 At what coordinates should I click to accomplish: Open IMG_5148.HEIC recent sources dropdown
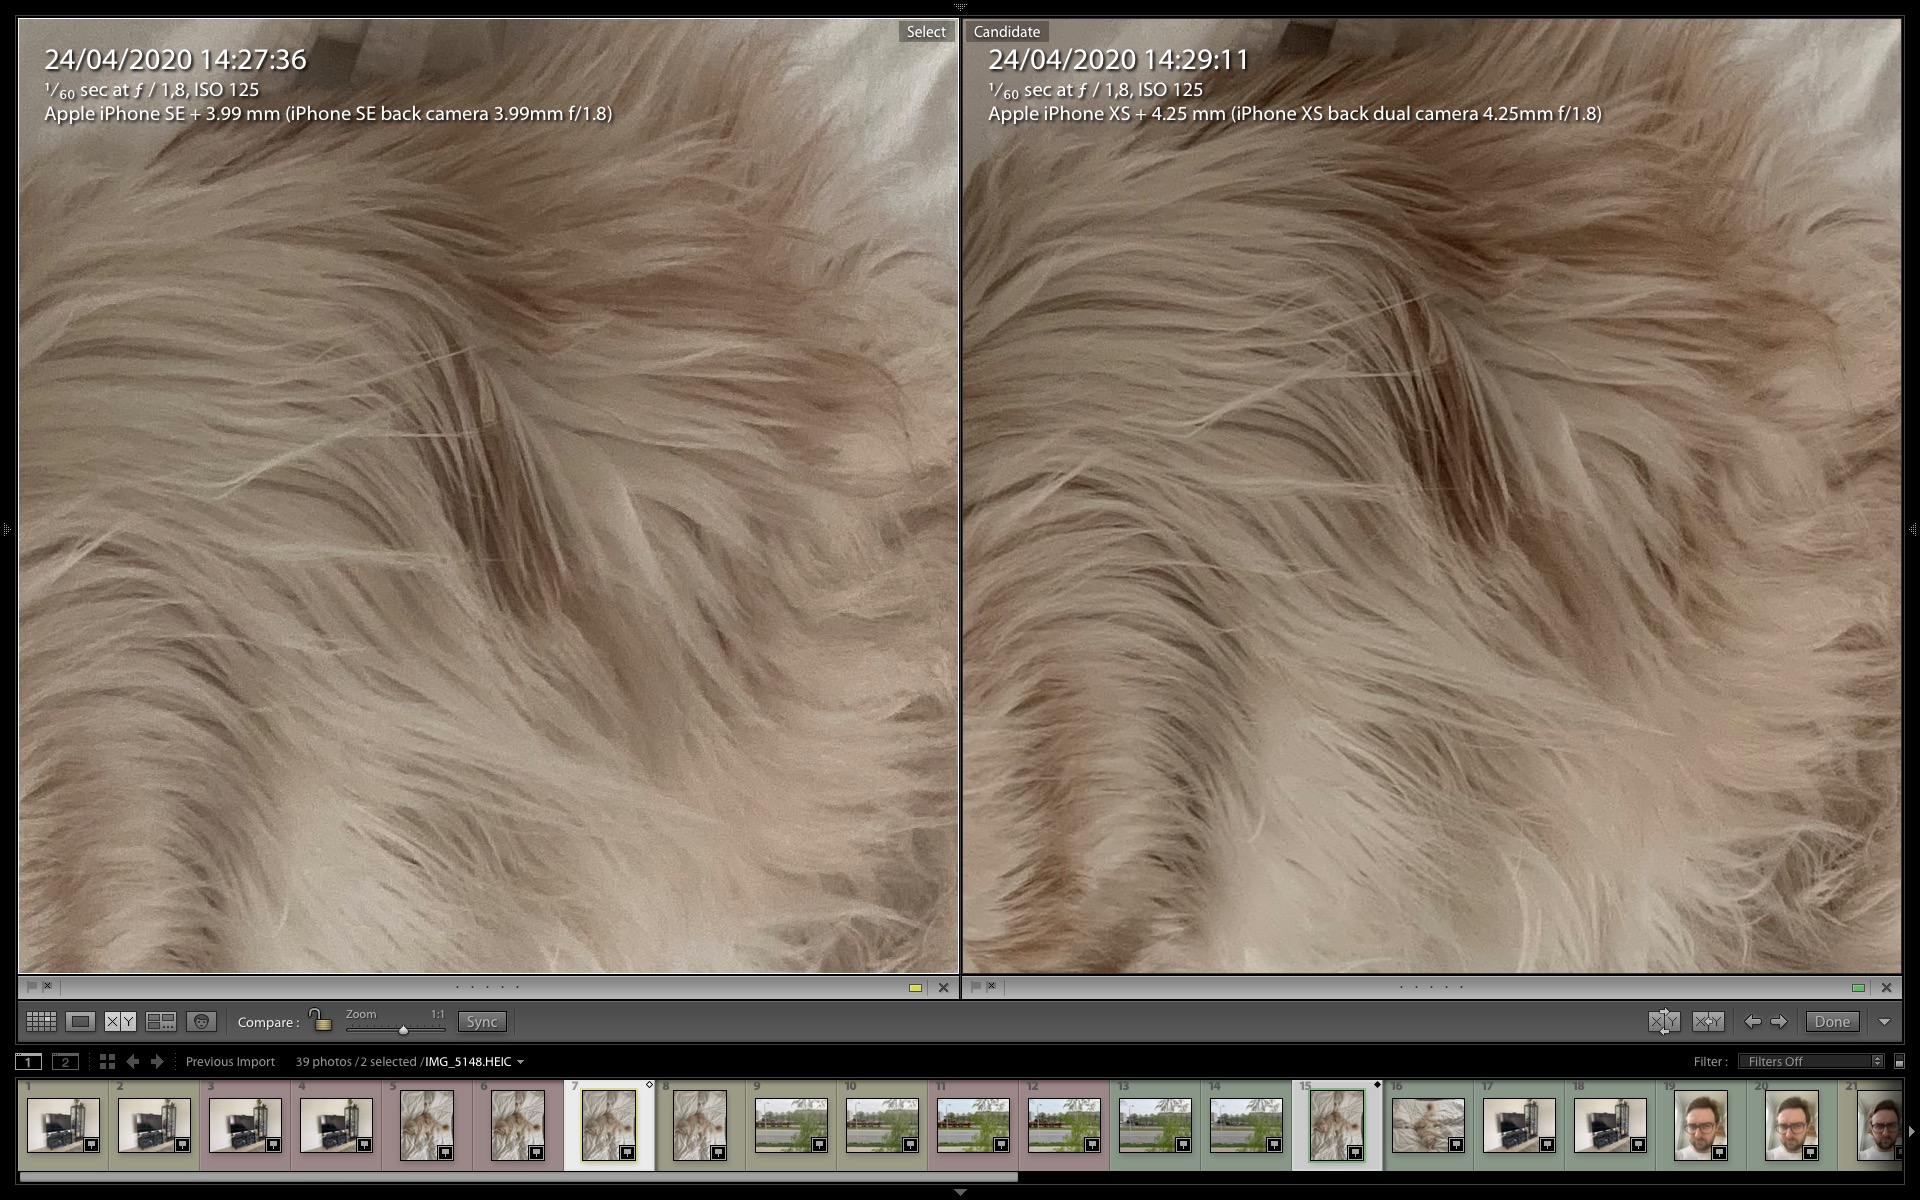(x=520, y=1062)
